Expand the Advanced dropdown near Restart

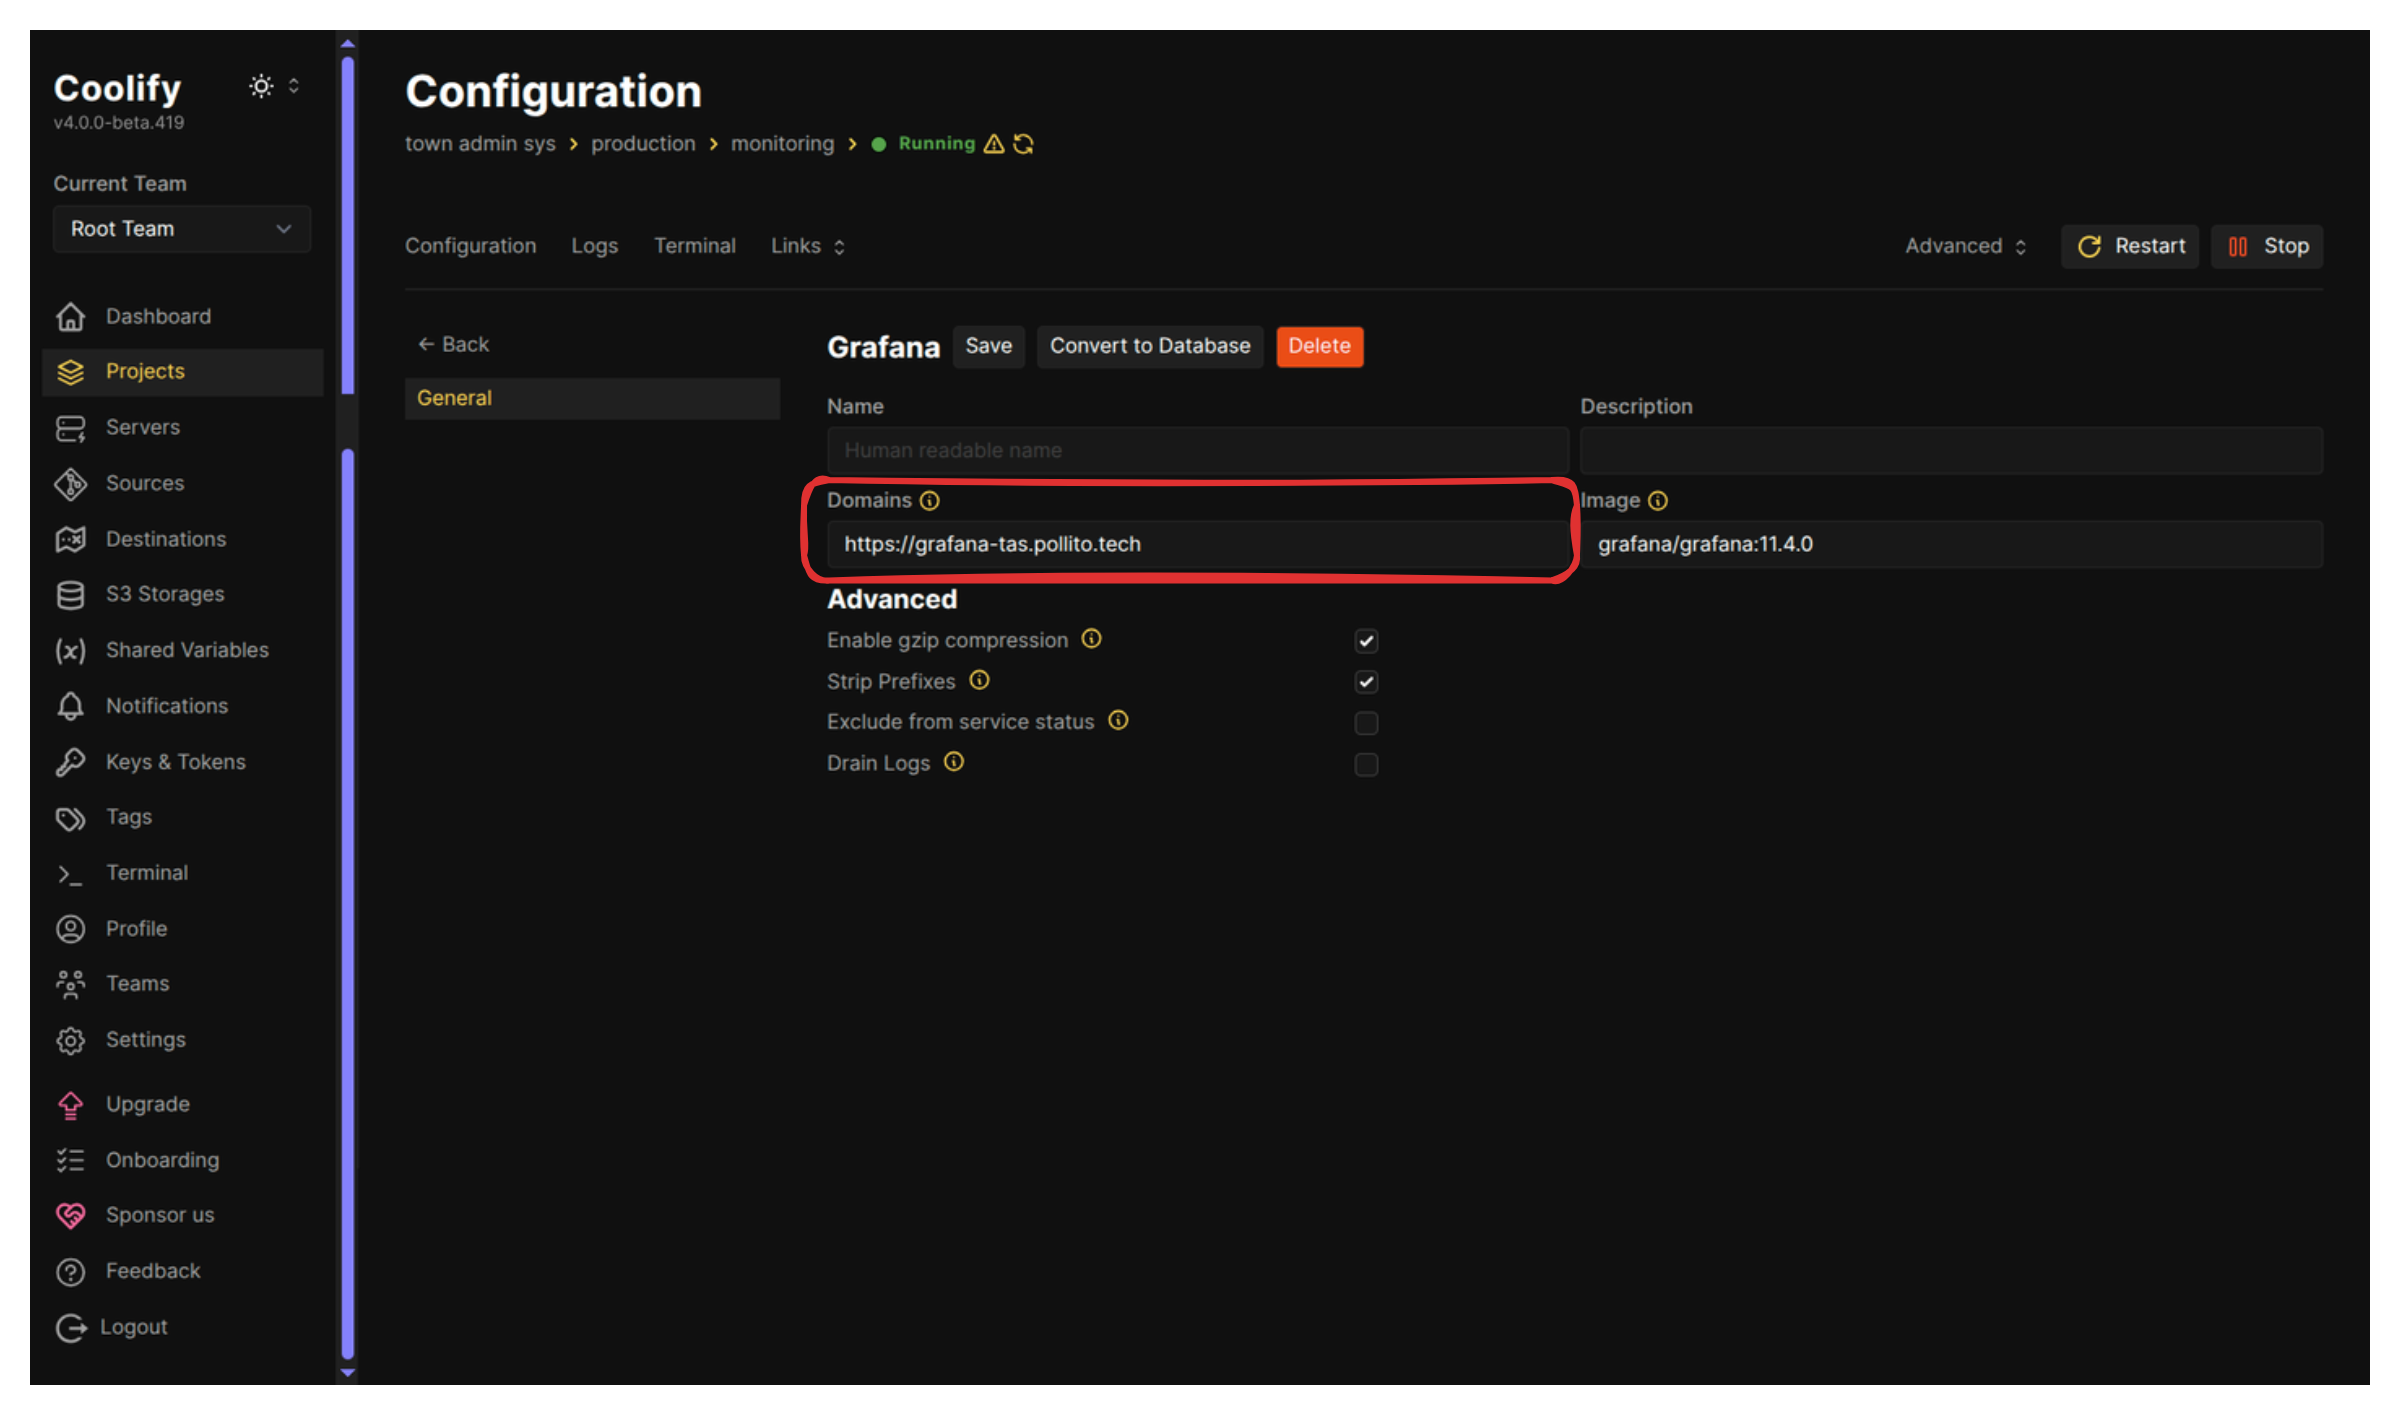click(1963, 246)
